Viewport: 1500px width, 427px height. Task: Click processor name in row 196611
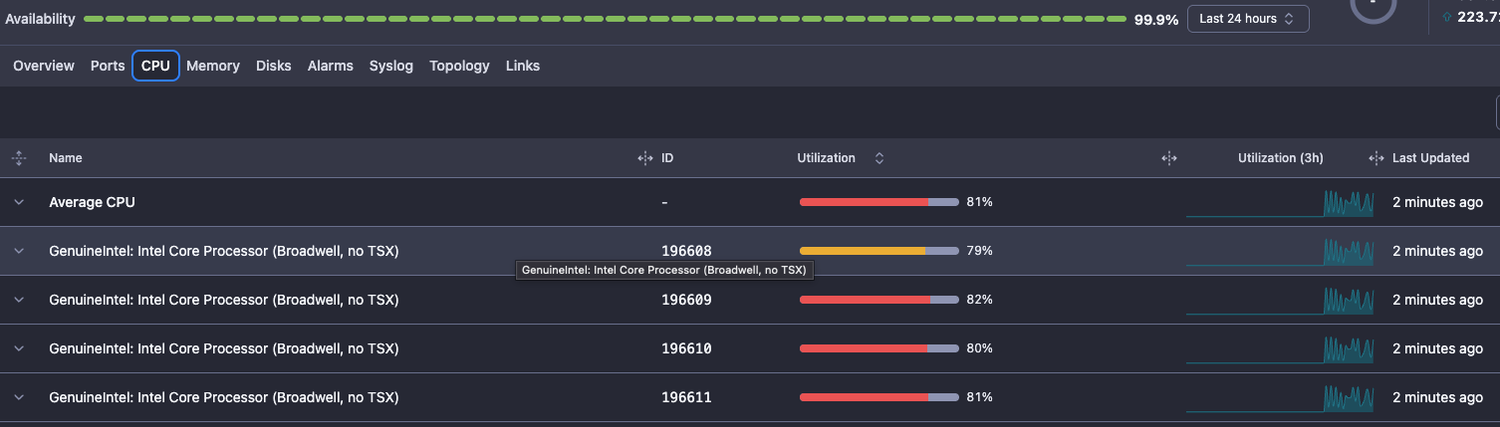[x=224, y=398]
